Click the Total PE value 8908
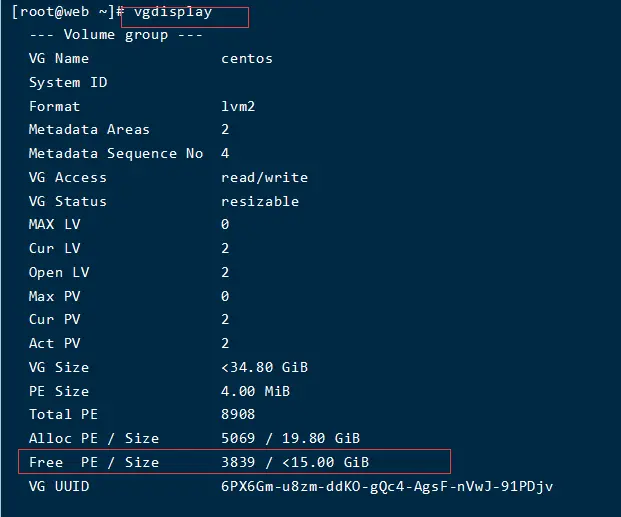 pyautogui.click(x=238, y=414)
